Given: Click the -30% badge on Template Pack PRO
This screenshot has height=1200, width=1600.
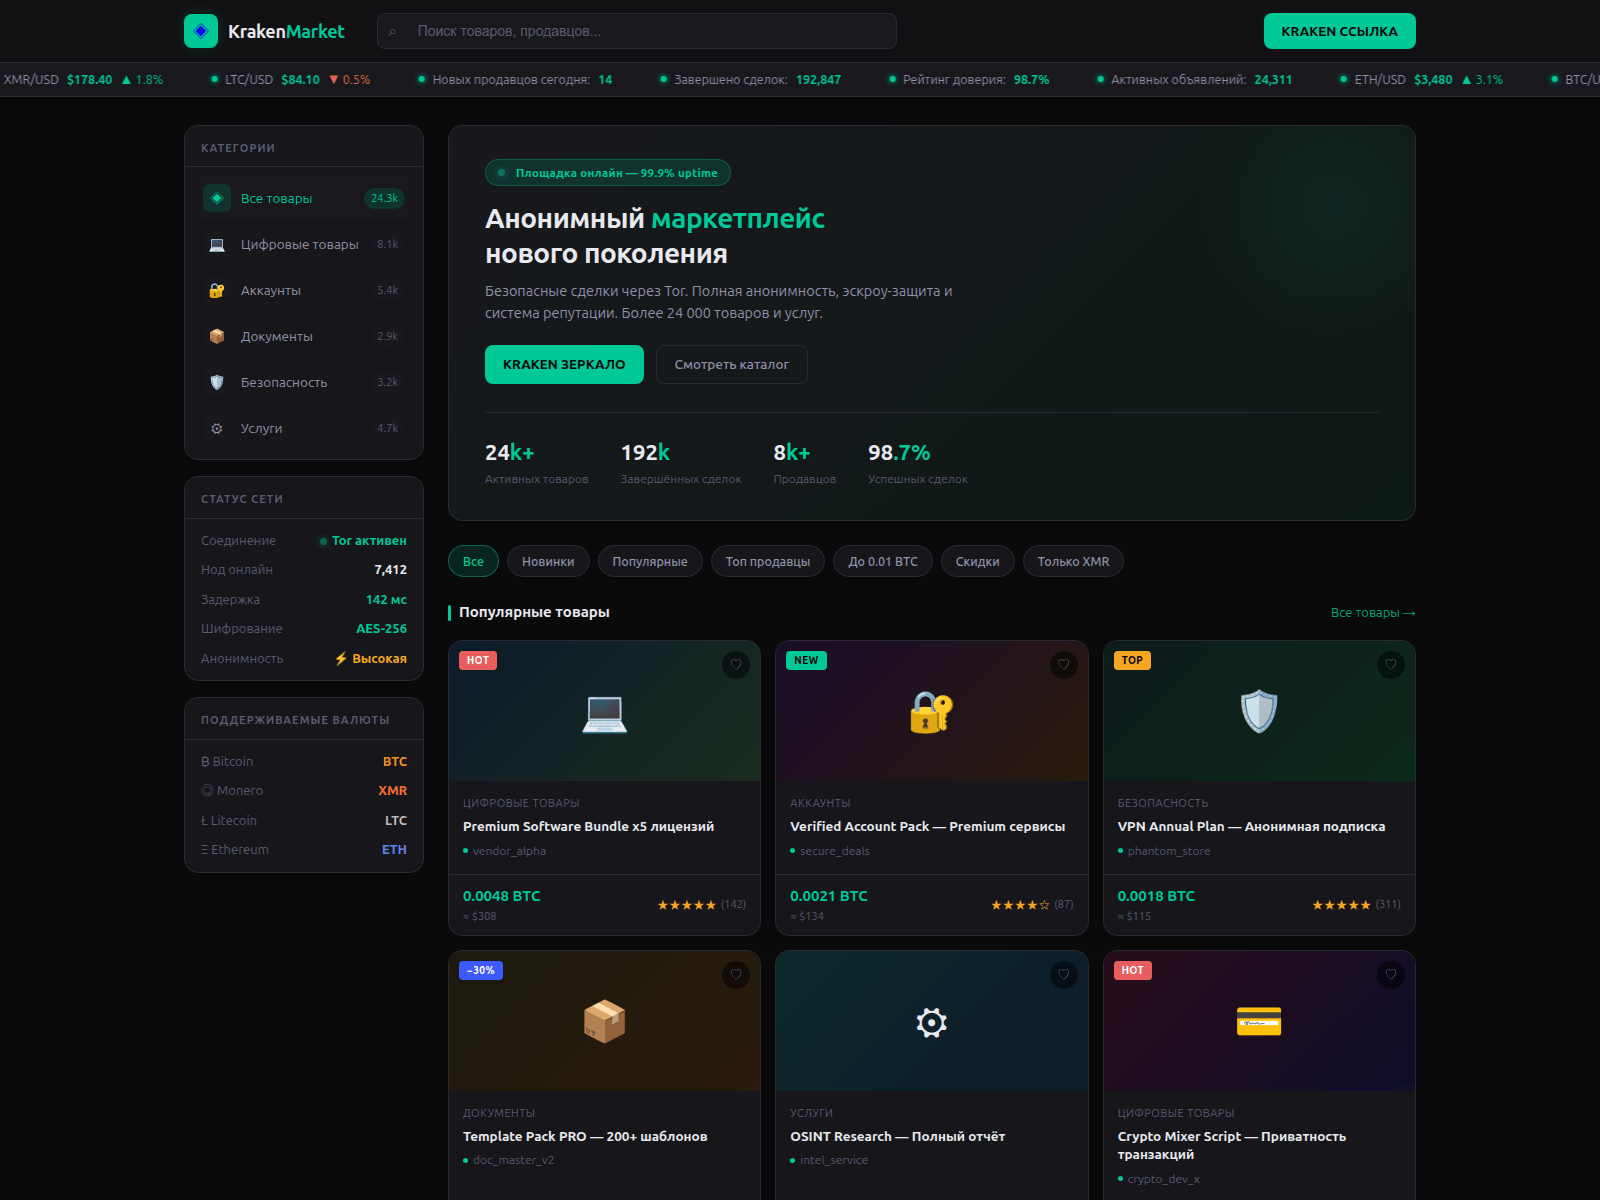Looking at the screenshot, I should (481, 970).
